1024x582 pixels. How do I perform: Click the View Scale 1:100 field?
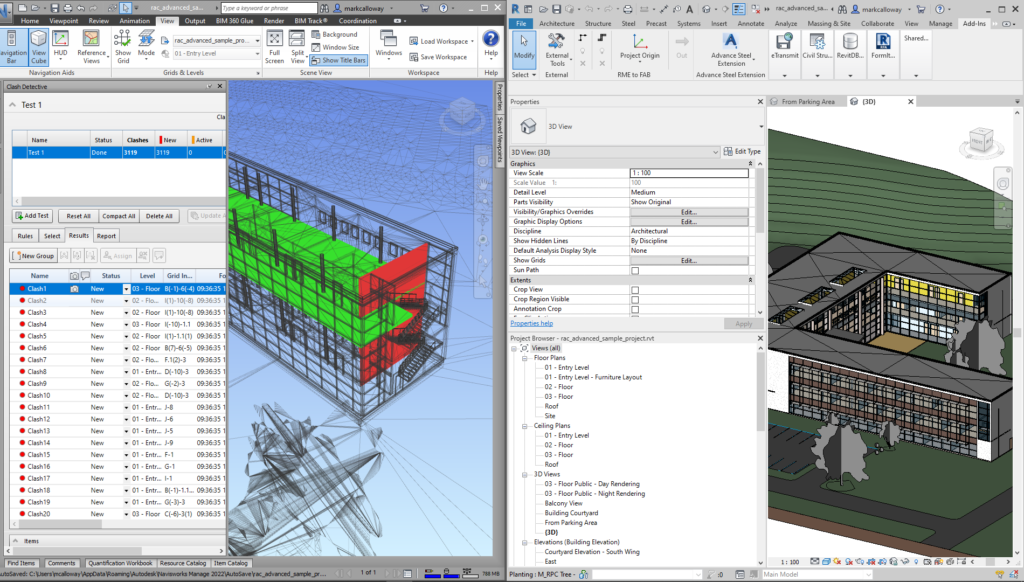pos(689,173)
